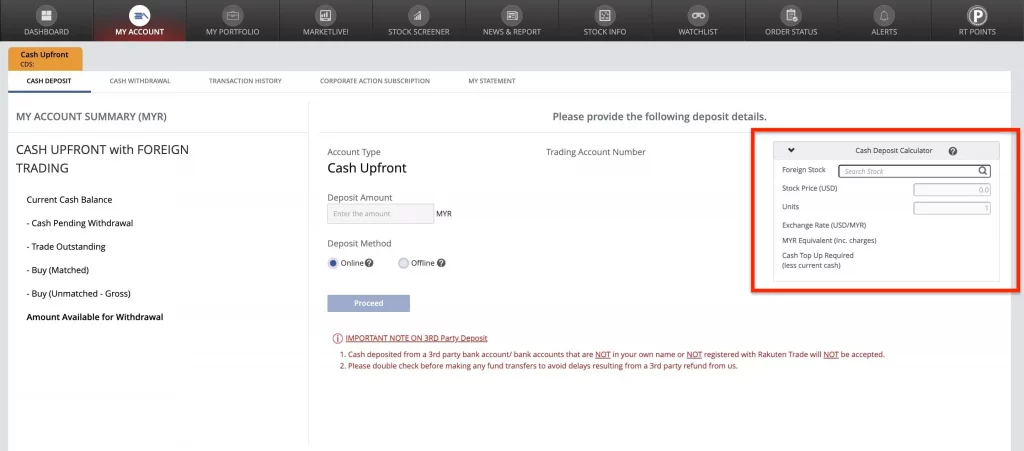Select the Offline deposit method radio button
This screenshot has height=451, width=1024.
(403, 263)
